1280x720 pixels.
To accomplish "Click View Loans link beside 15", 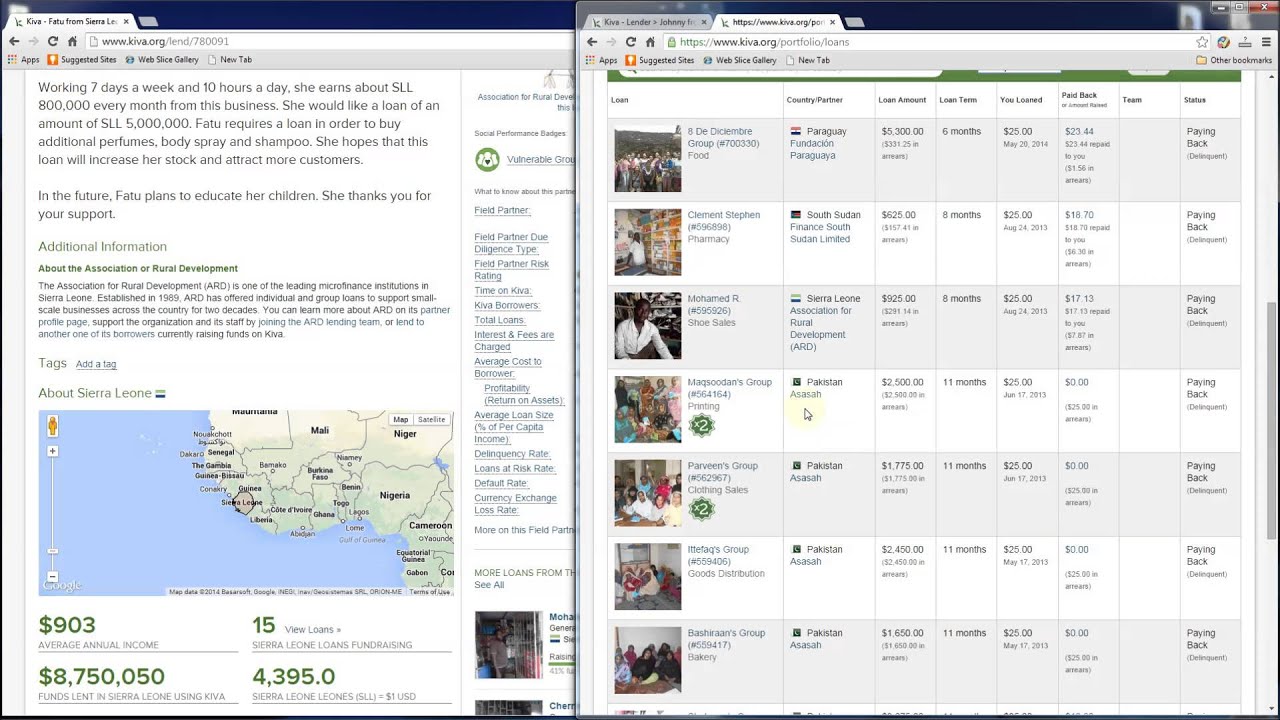I will point(312,630).
